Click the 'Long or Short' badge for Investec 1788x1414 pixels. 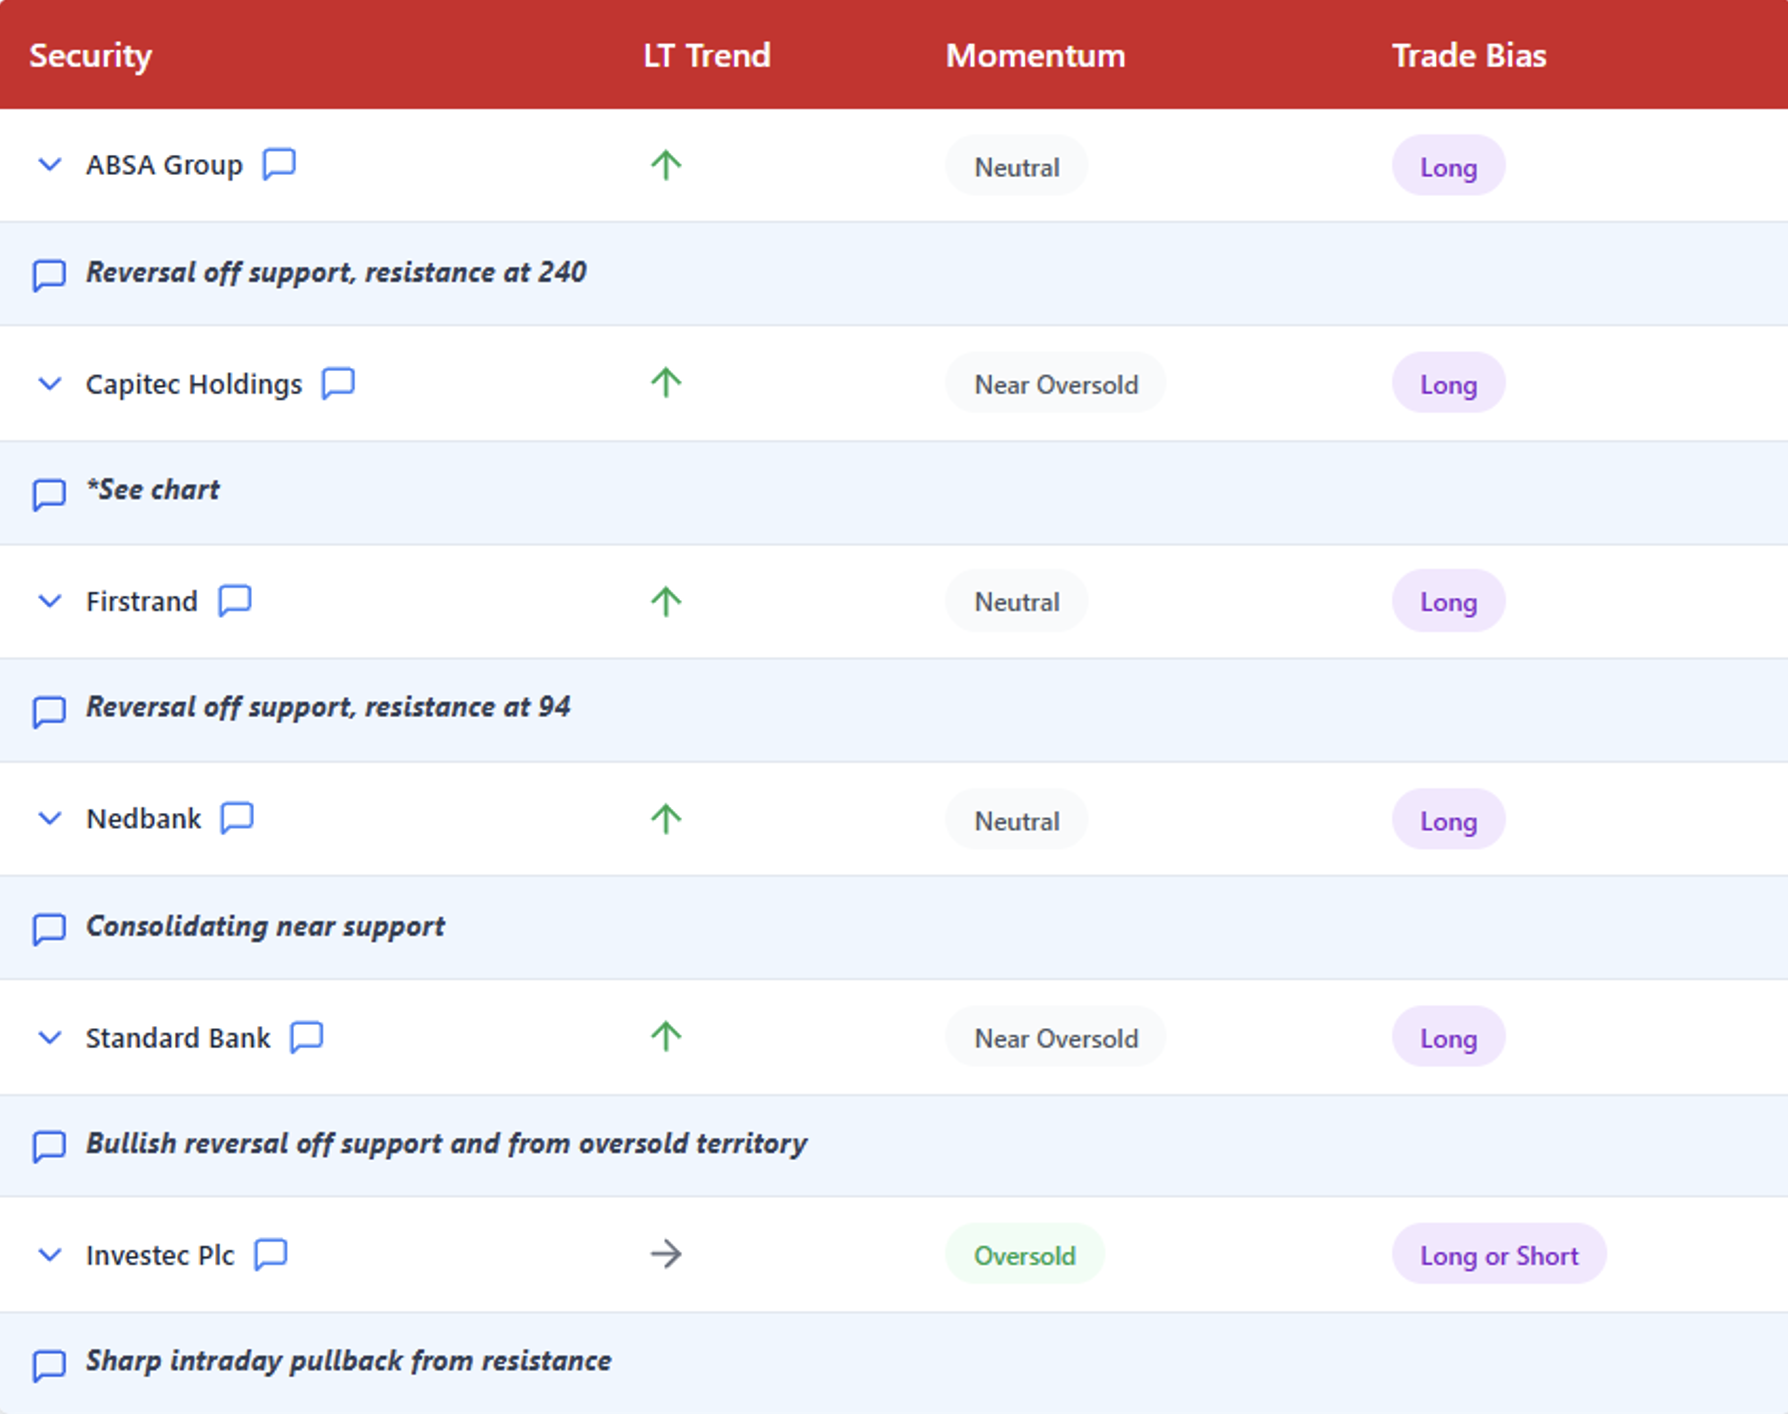coord(1499,1255)
